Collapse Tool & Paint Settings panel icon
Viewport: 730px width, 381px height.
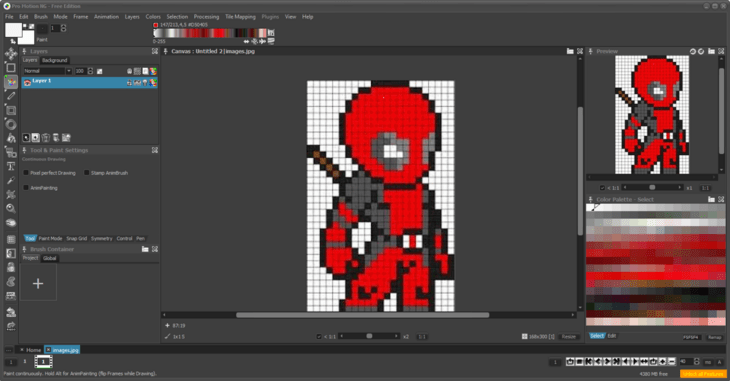[x=155, y=150]
